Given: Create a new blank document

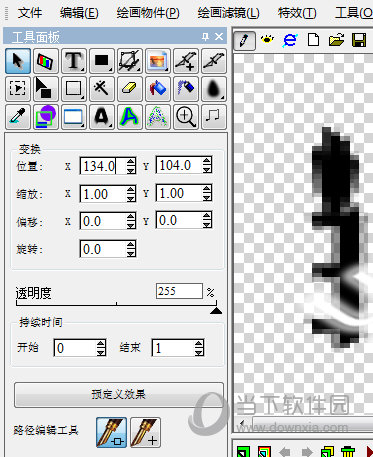Looking at the screenshot, I should (313, 40).
